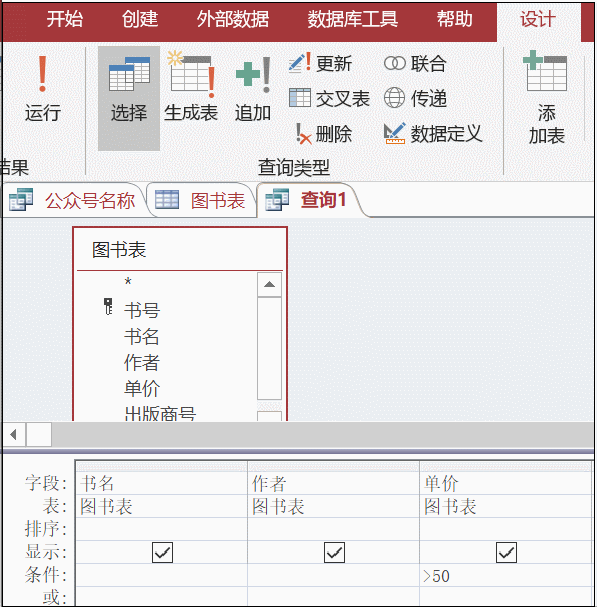Image resolution: width=597 pixels, height=607 pixels.
Task: Click the 条件 cell containing >50
Action: (505, 576)
